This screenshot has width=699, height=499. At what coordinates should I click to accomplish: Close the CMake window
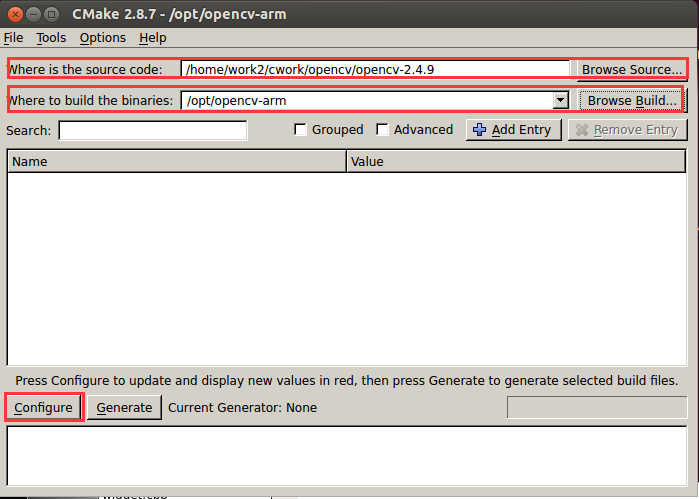[x=15, y=15]
